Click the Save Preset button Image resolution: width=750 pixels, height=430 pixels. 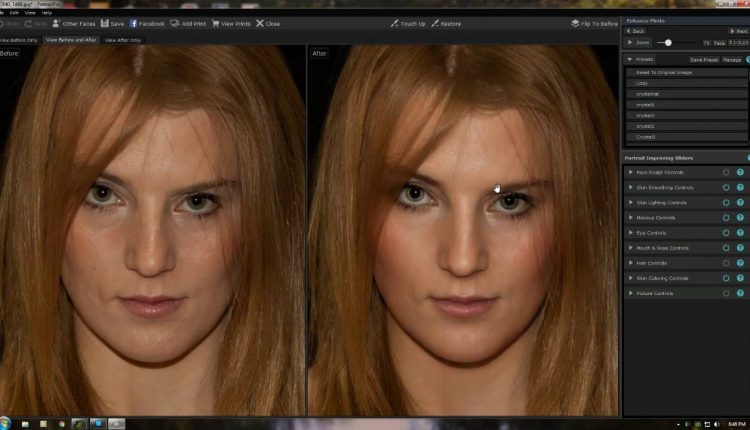[x=704, y=60]
